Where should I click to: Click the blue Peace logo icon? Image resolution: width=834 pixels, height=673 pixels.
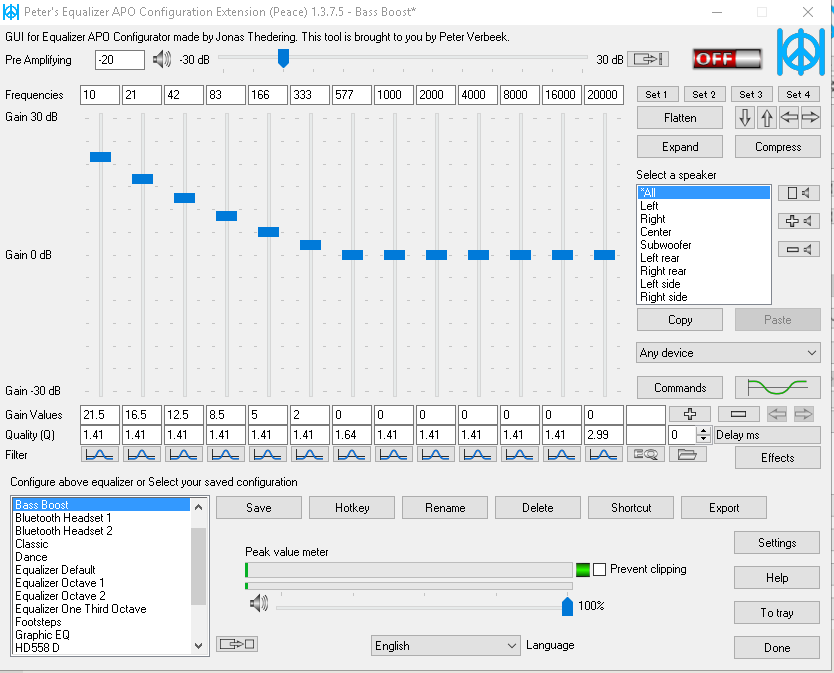coord(800,52)
